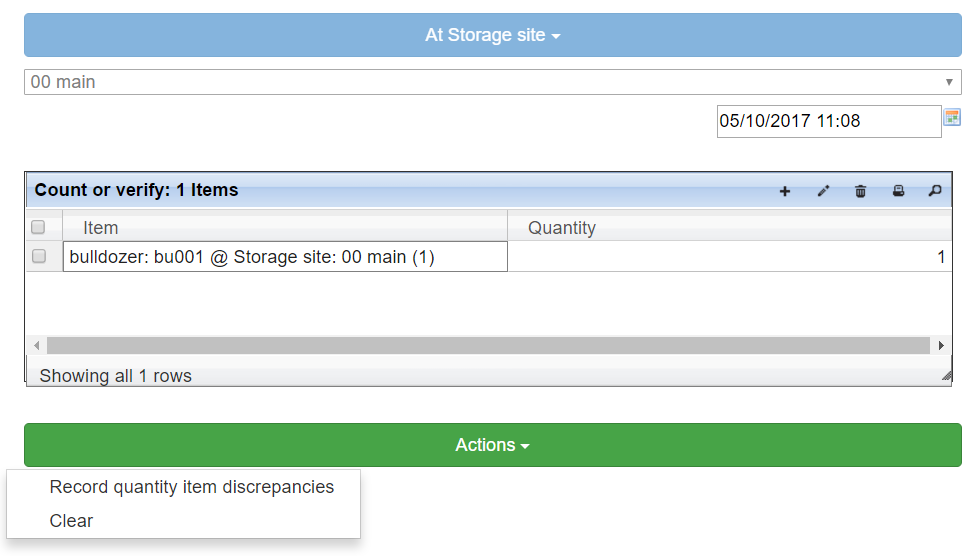
Task: Click the trash delete icon in grid header
Action: [x=860, y=191]
